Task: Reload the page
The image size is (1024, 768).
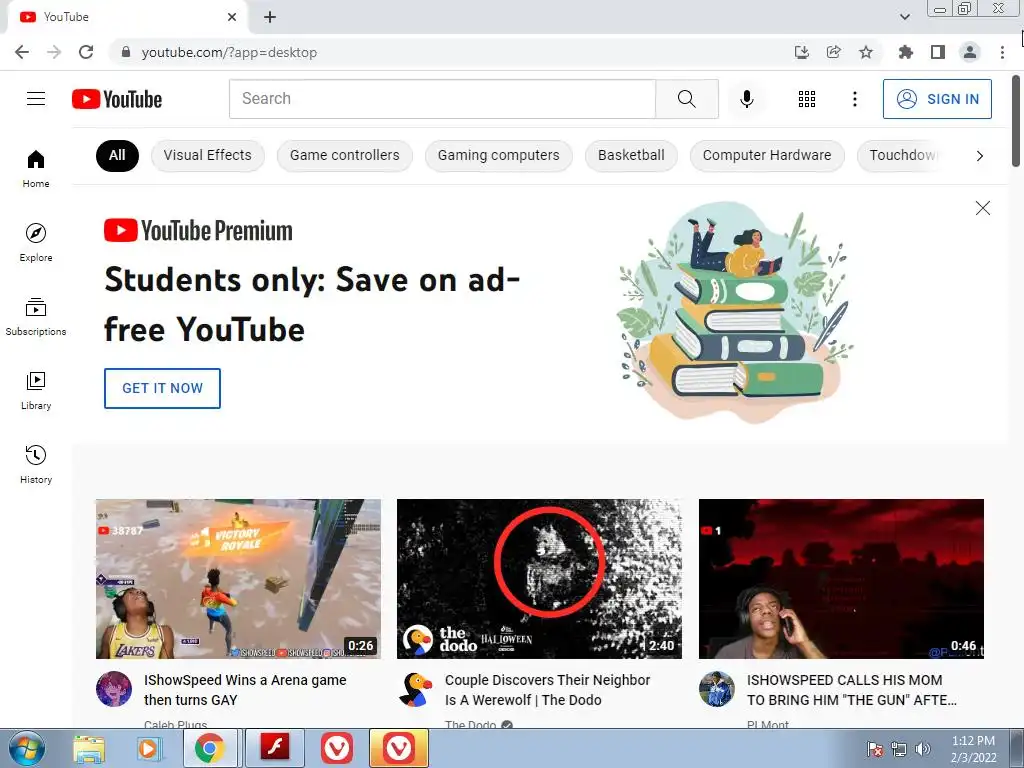Action: (86, 52)
